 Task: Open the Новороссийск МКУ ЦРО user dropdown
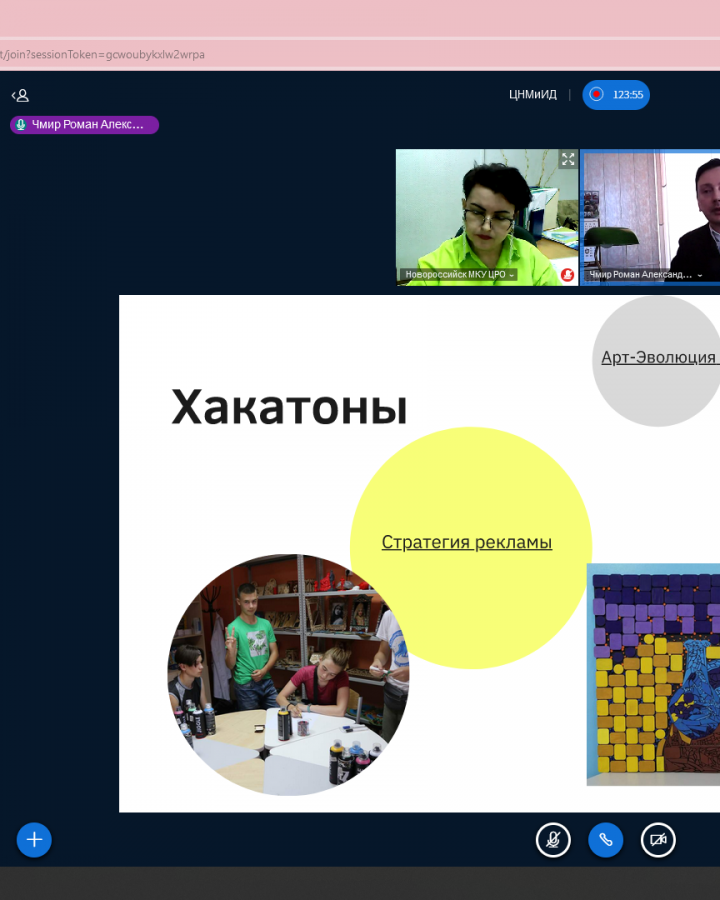pyautogui.click(x=460, y=274)
